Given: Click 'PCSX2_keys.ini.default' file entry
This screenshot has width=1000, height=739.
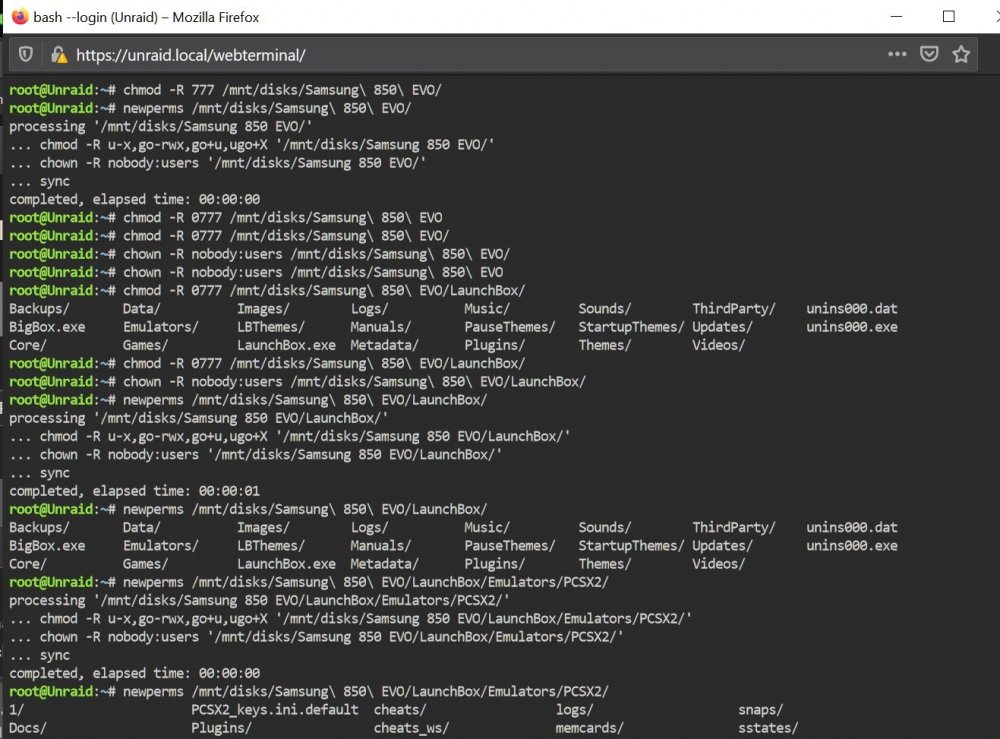Looking at the screenshot, I should [274, 710].
